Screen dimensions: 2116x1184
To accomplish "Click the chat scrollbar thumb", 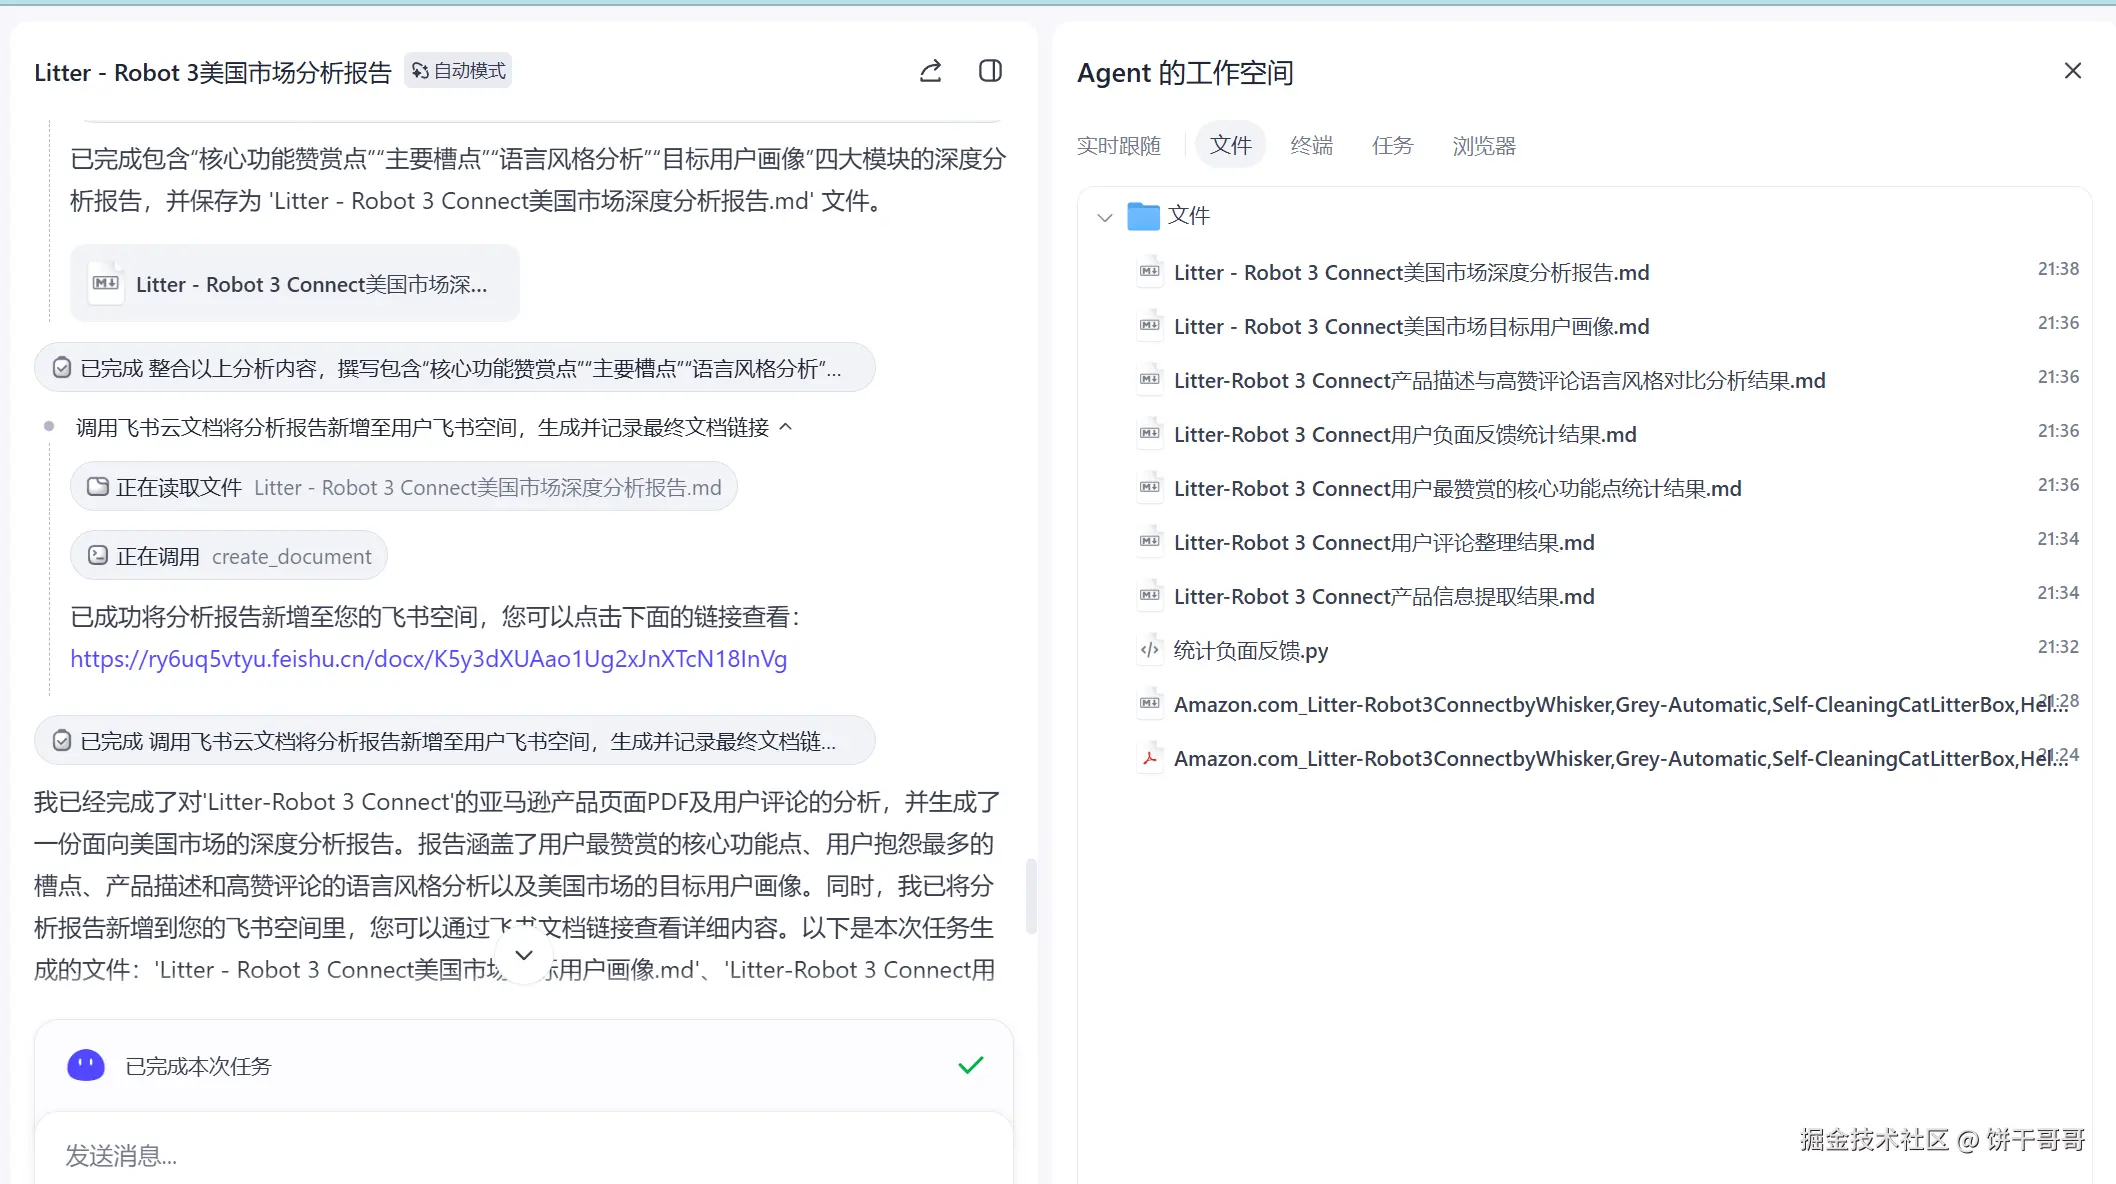I will (x=1031, y=895).
